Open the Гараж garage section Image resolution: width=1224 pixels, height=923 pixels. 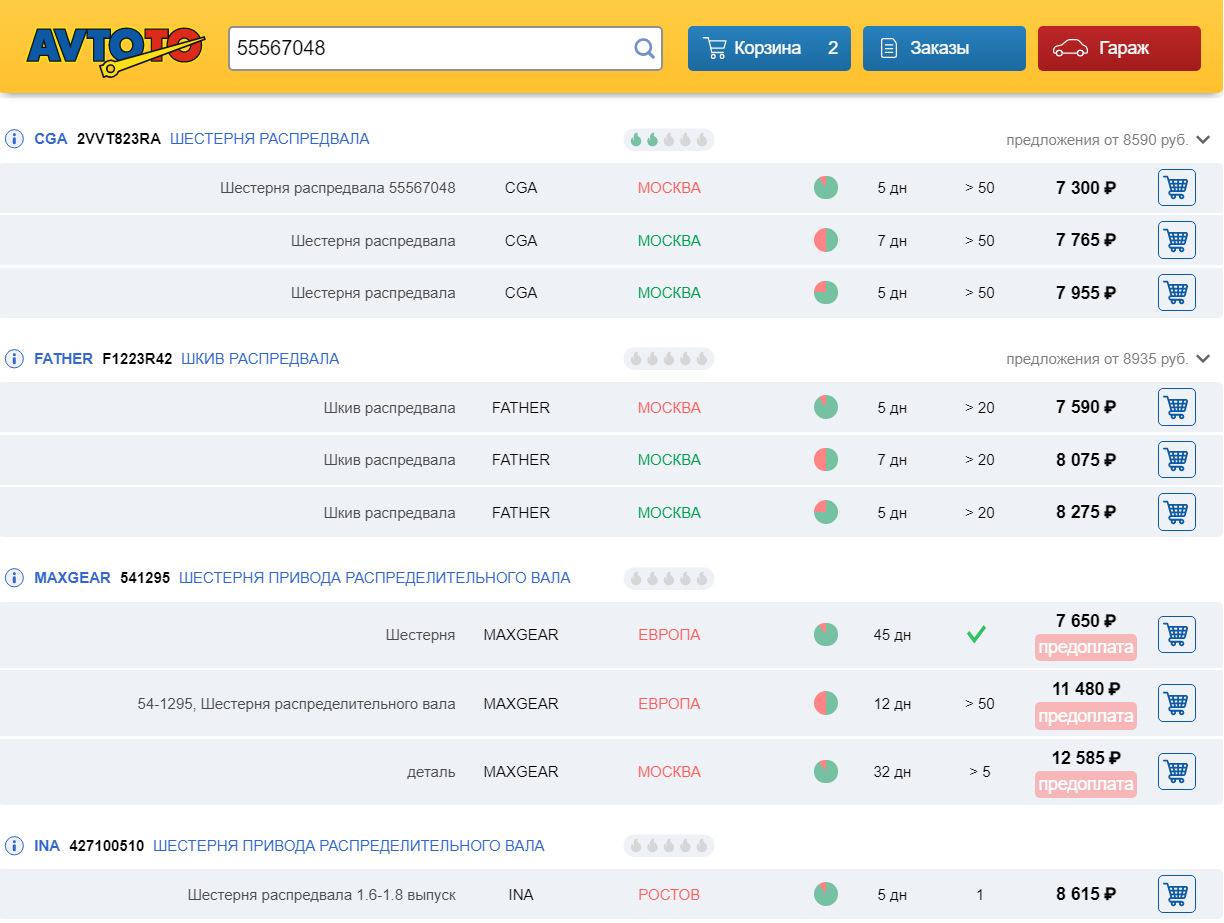(1118, 48)
